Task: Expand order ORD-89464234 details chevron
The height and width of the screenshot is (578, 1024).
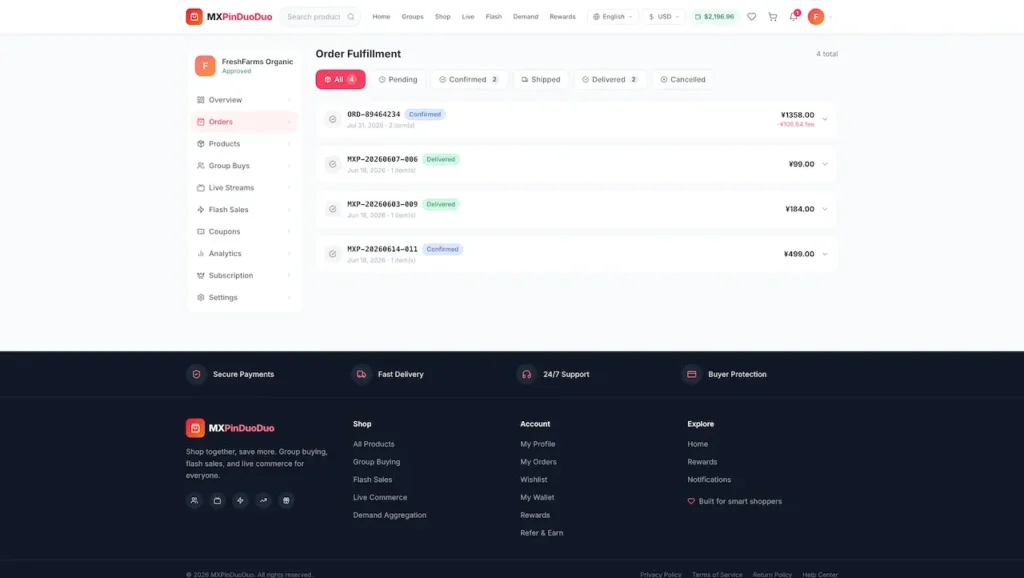Action: coord(825,120)
